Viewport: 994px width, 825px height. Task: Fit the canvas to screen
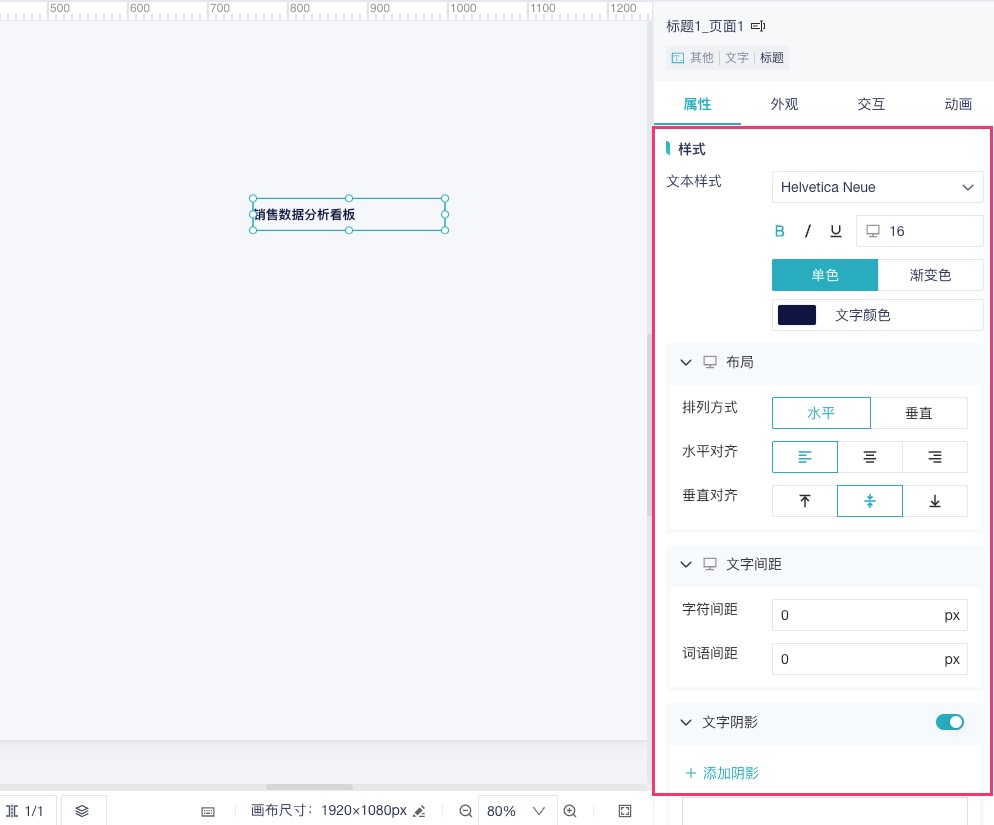coord(625,811)
